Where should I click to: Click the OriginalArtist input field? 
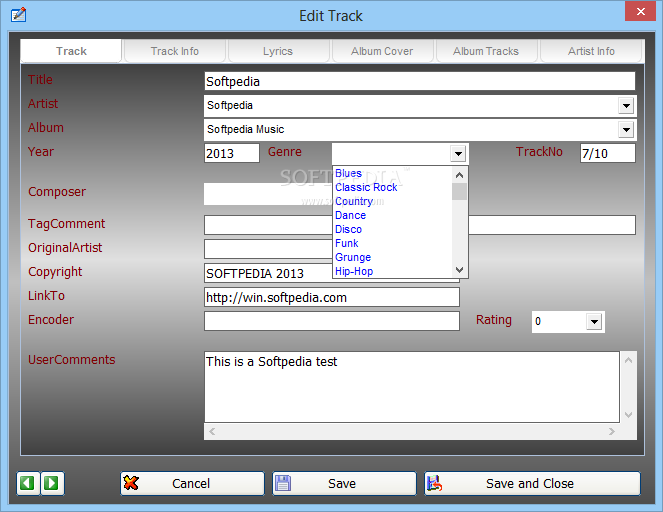(268, 249)
